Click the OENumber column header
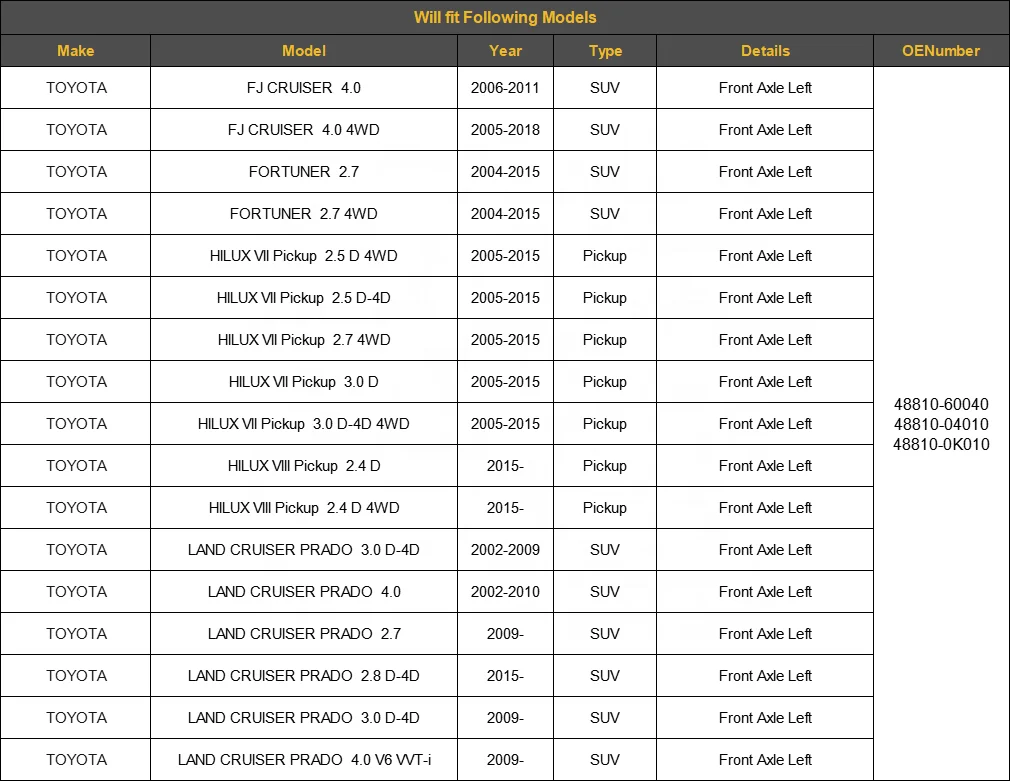 point(941,51)
